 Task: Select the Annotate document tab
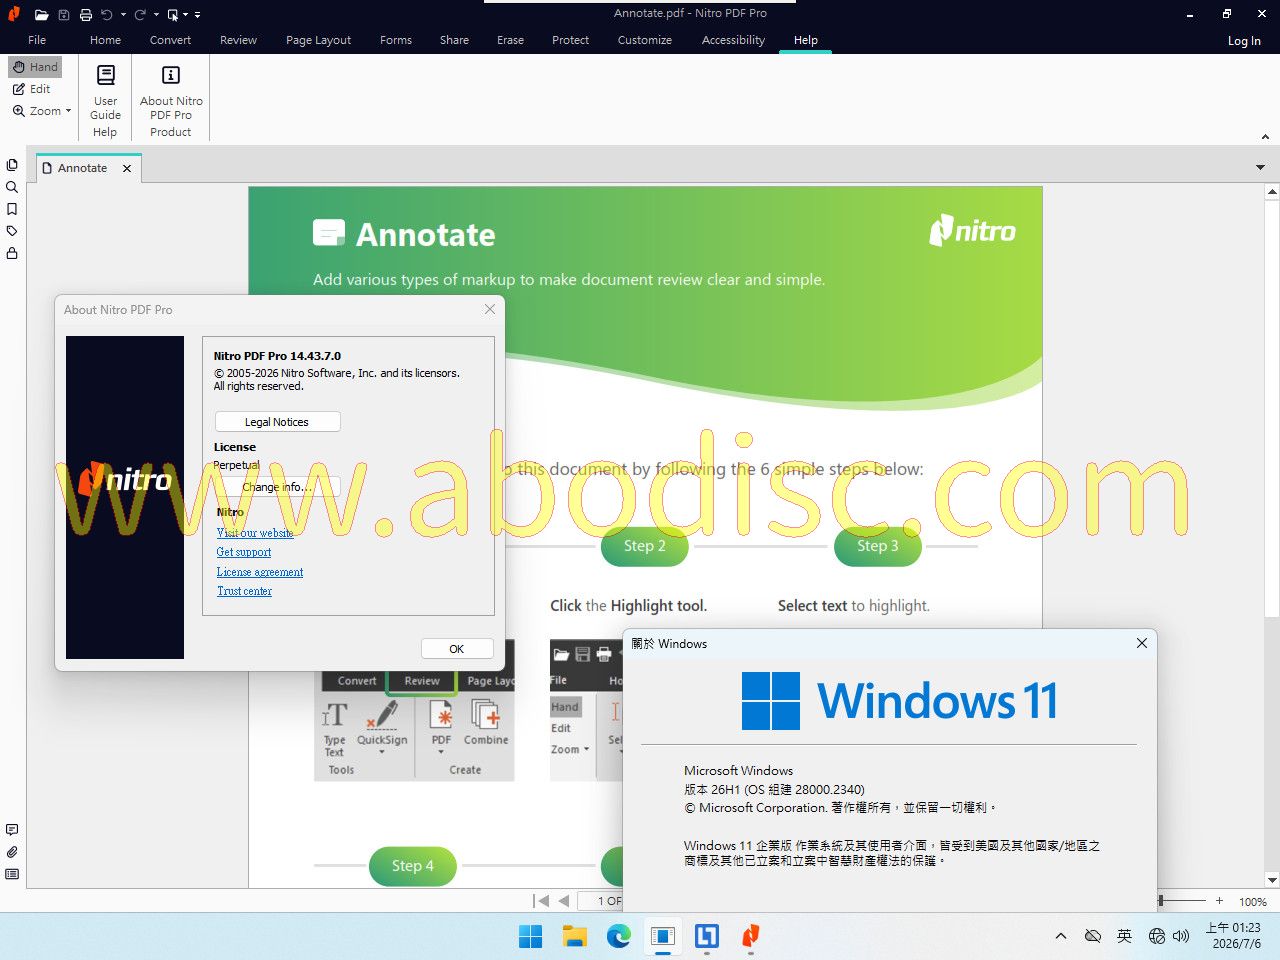(x=82, y=168)
